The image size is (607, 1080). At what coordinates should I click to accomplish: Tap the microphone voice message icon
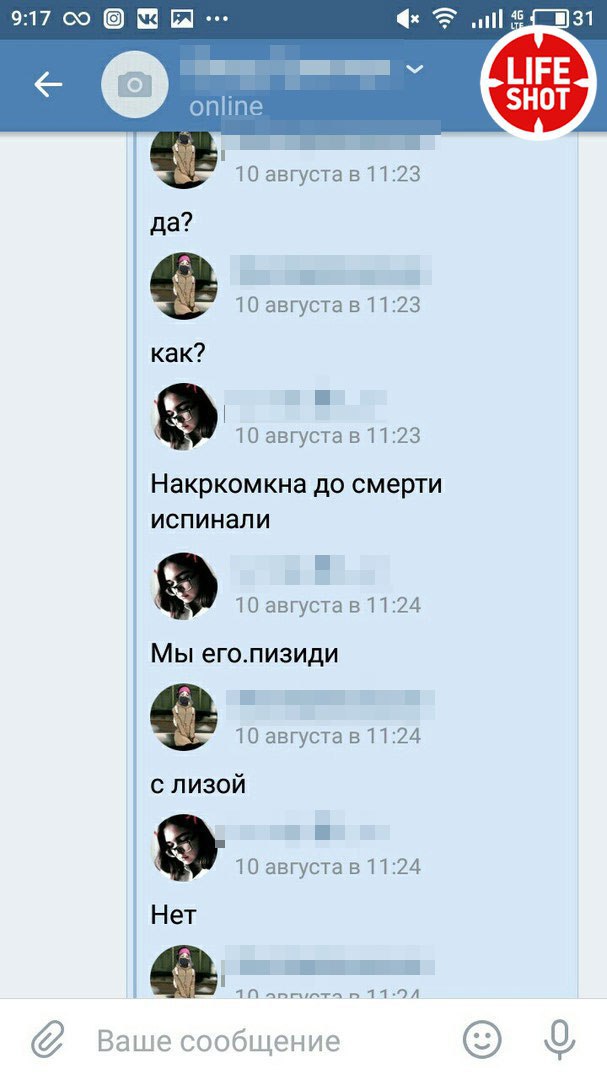(x=559, y=1039)
